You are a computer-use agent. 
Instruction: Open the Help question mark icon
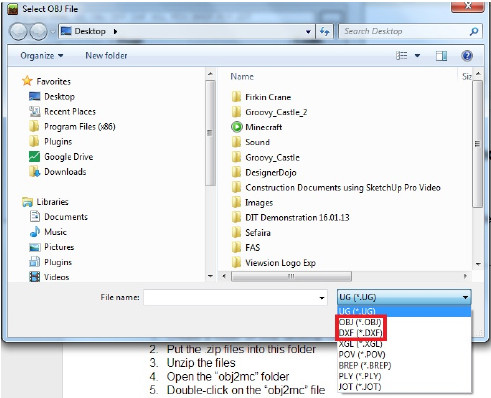click(x=467, y=56)
